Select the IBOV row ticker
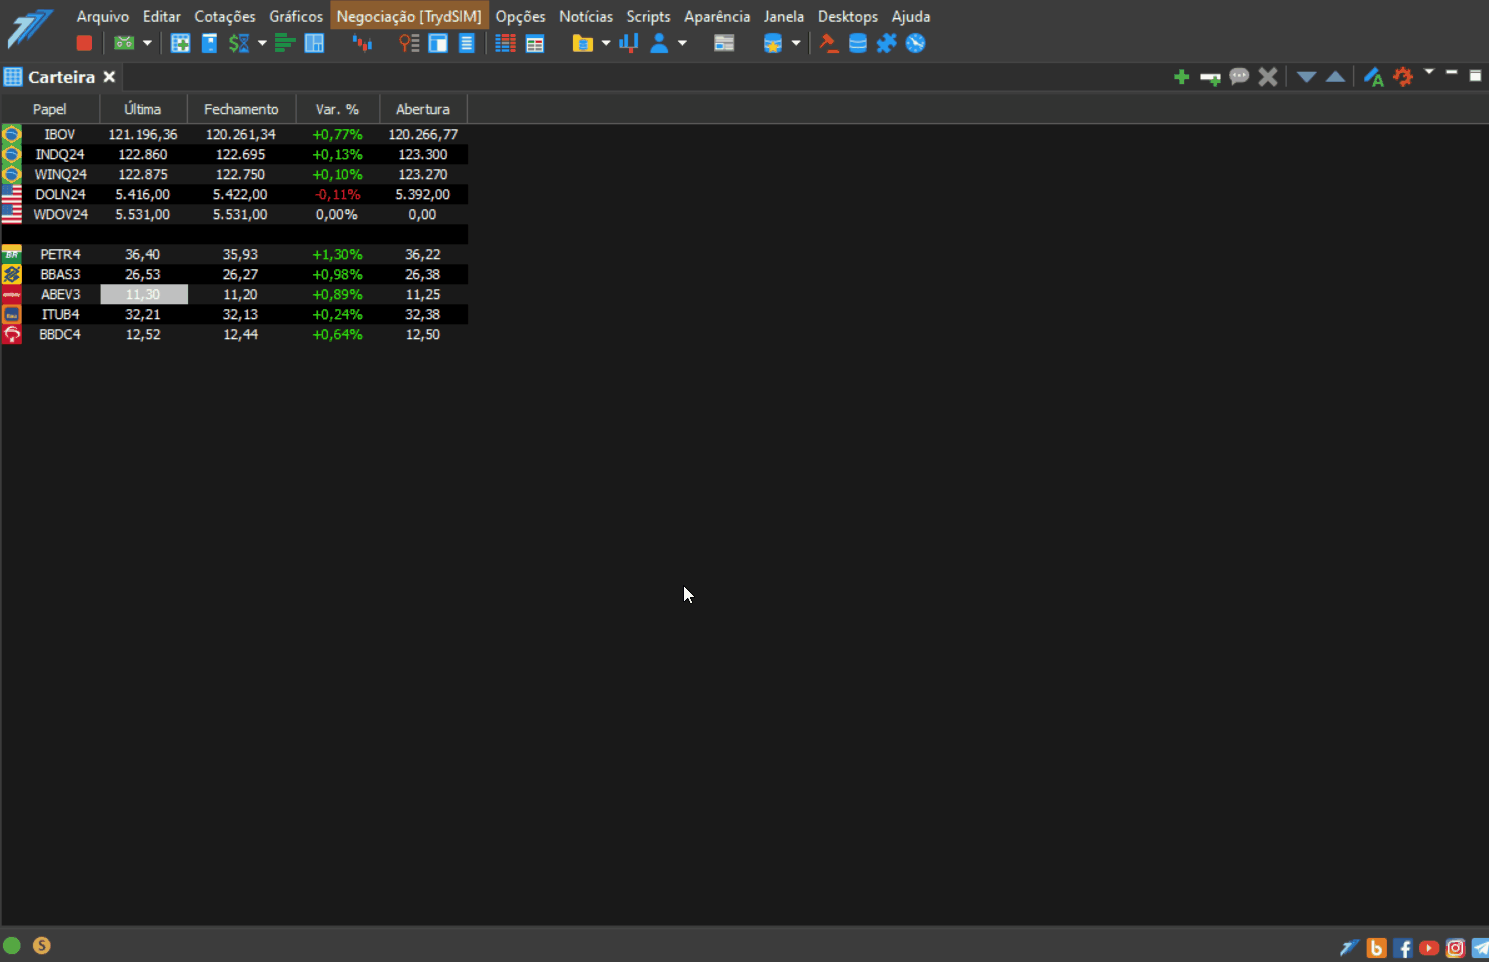Image resolution: width=1489 pixels, height=962 pixels. point(60,134)
